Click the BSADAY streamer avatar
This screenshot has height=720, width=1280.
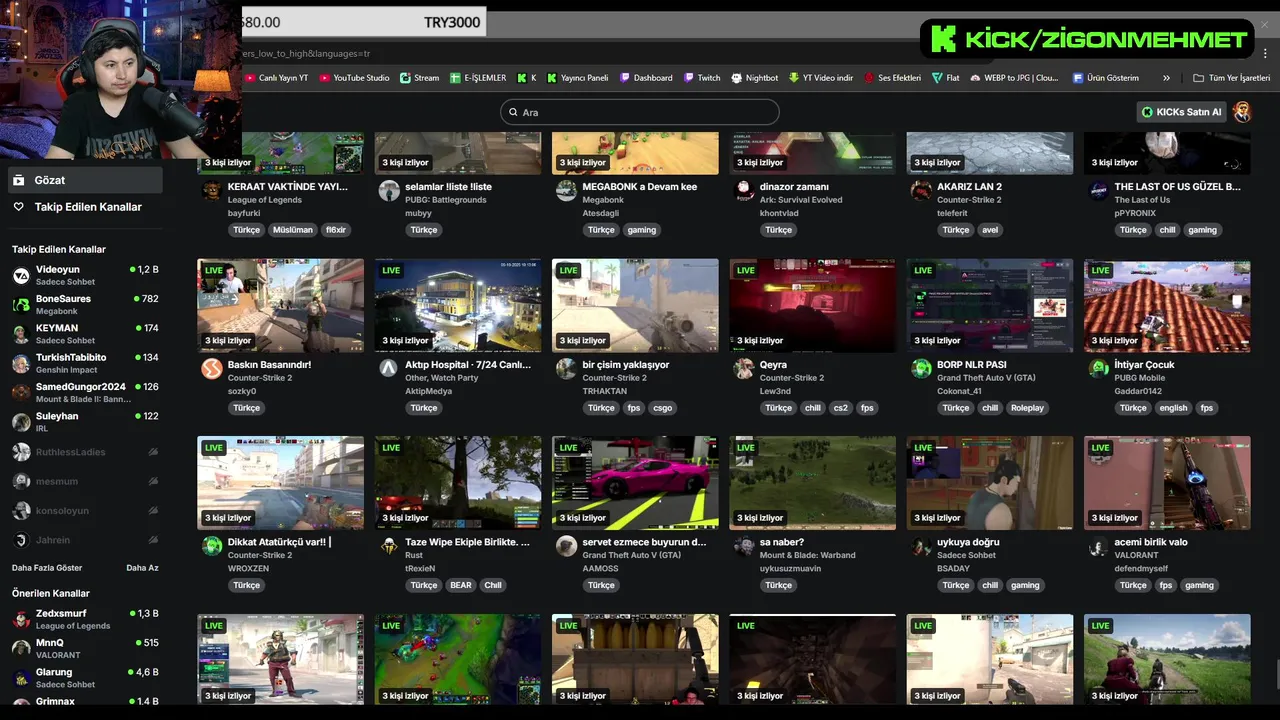click(921, 546)
